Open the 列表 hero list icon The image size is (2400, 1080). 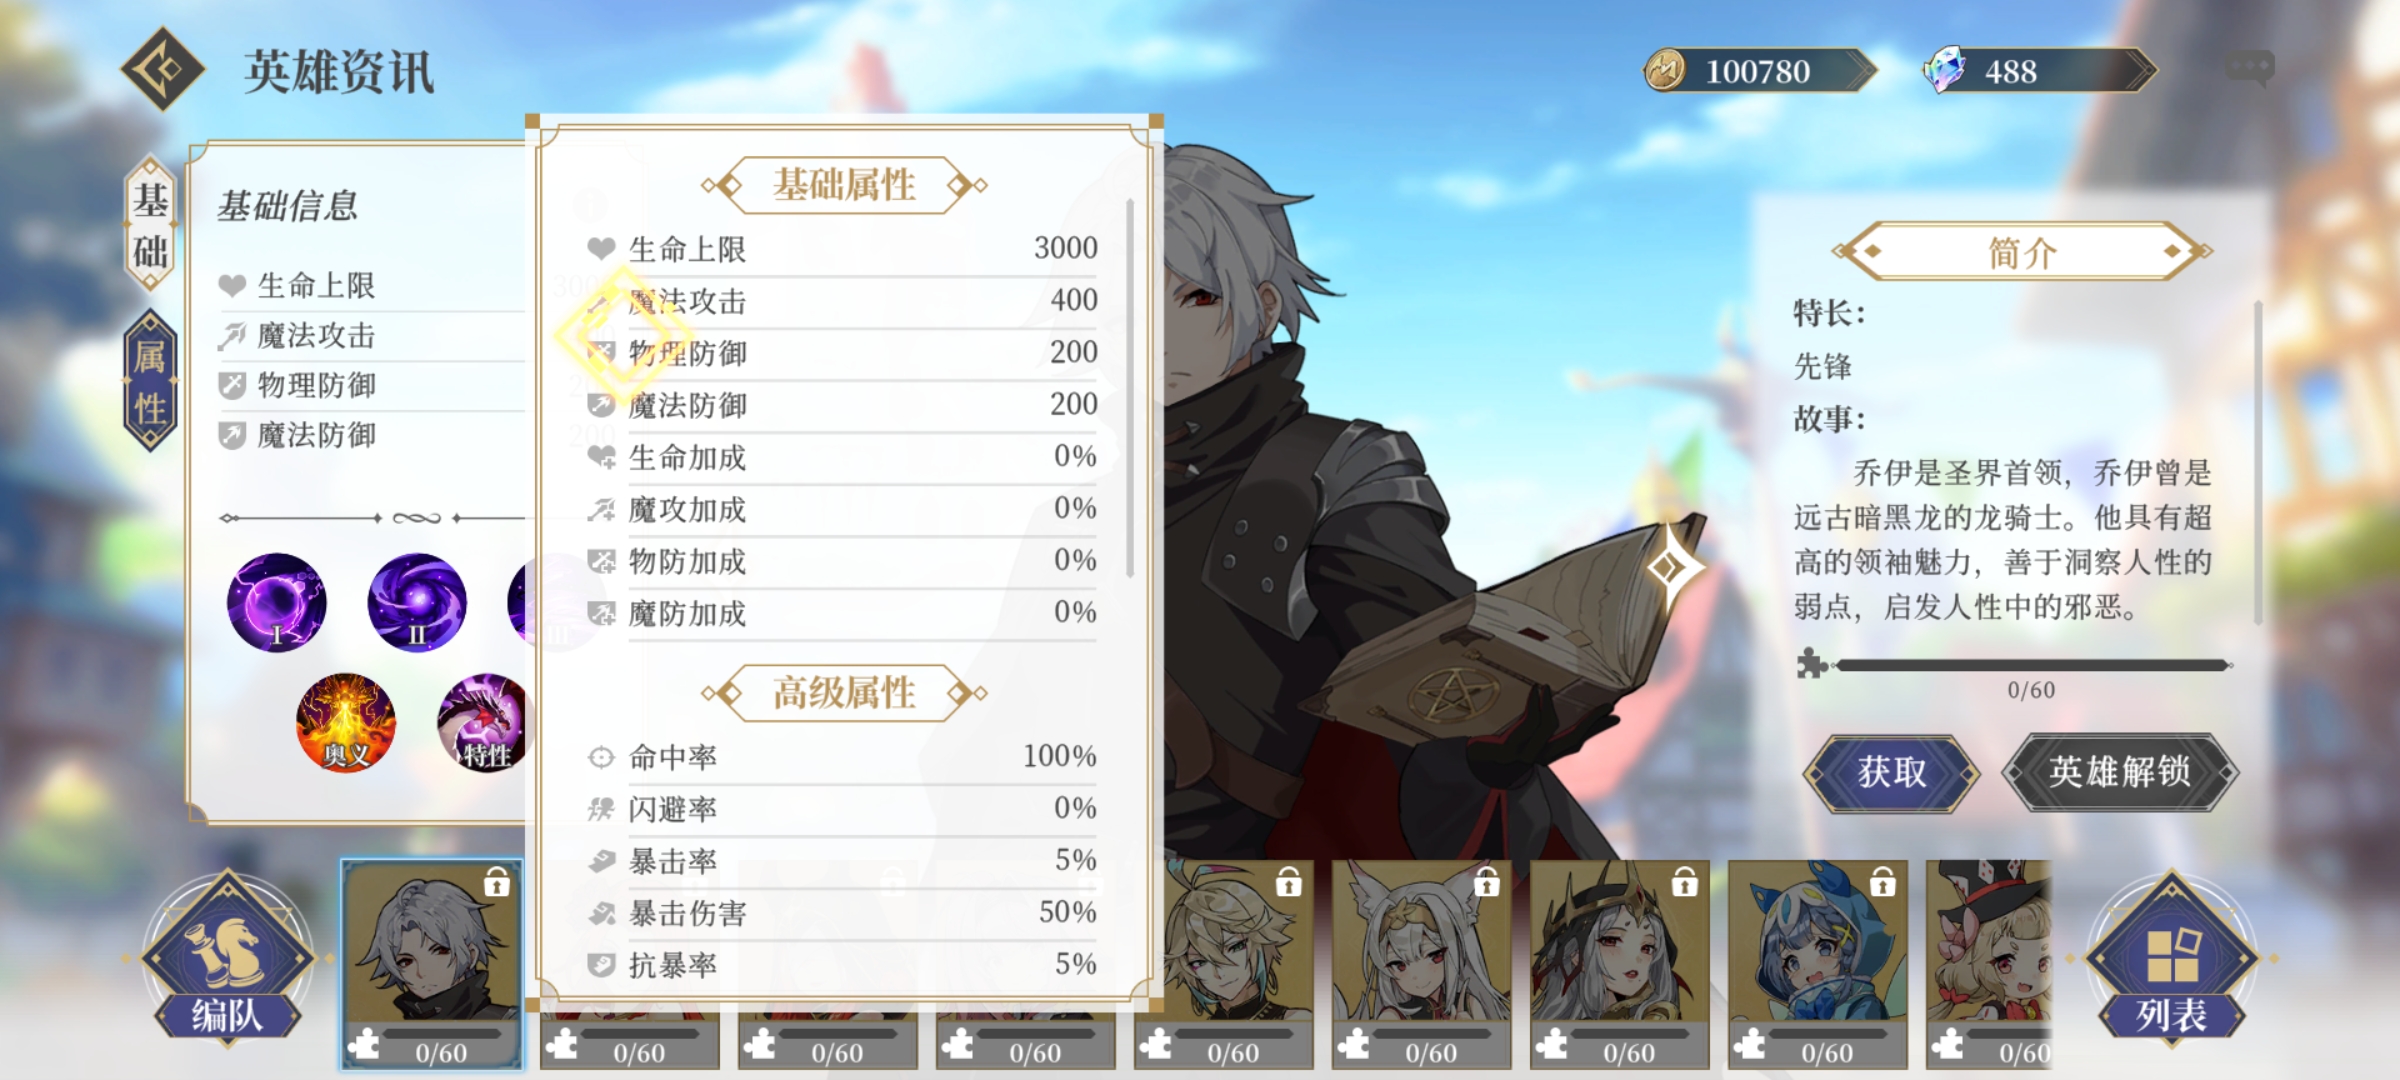[x=2172, y=958]
